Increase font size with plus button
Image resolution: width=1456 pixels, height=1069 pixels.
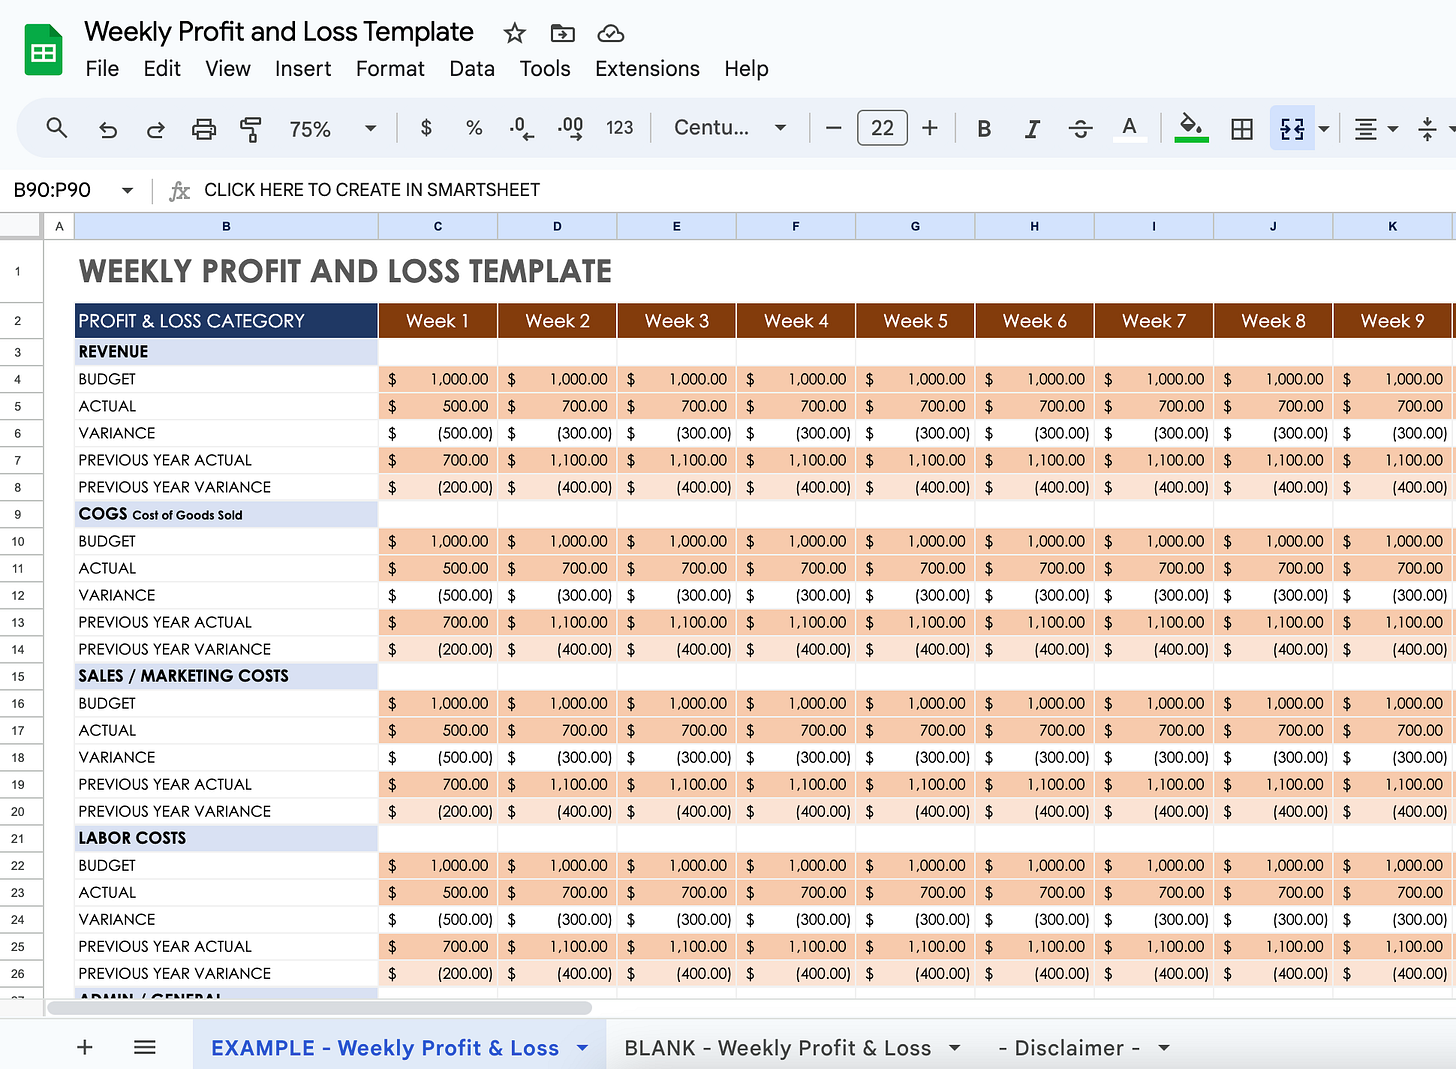[x=930, y=128]
